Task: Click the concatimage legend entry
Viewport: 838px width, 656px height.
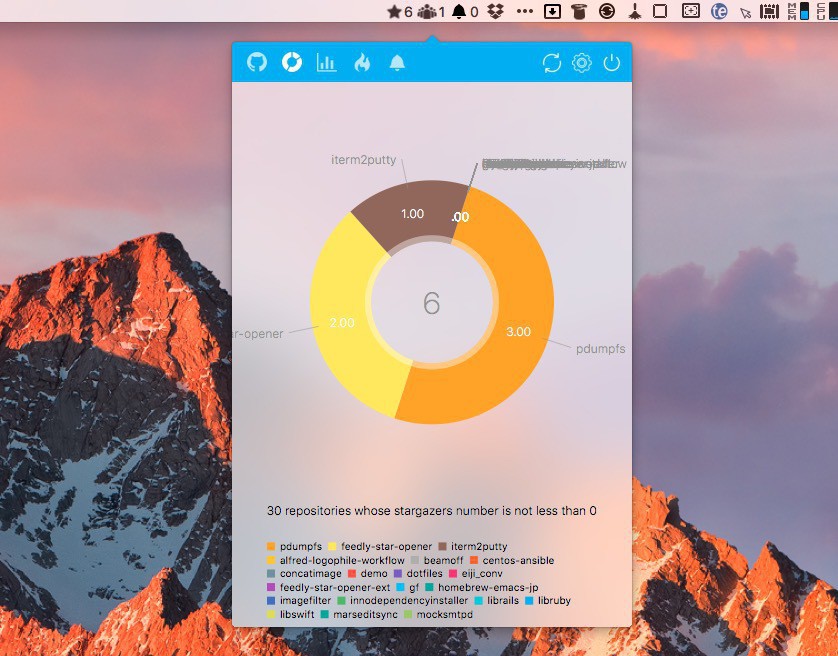Action: pos(304,574)
